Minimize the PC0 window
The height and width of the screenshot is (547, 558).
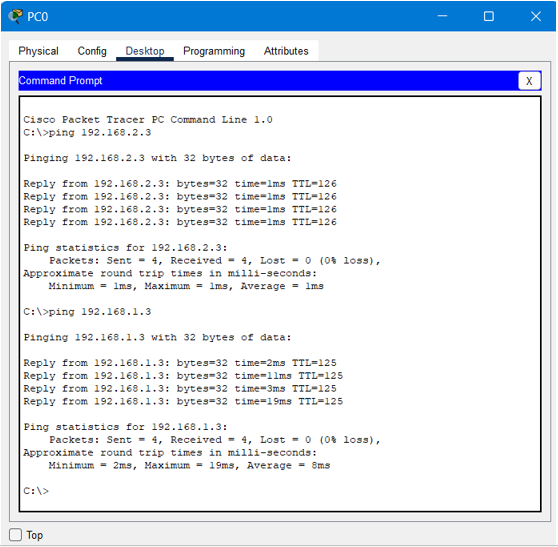[442, 16]
